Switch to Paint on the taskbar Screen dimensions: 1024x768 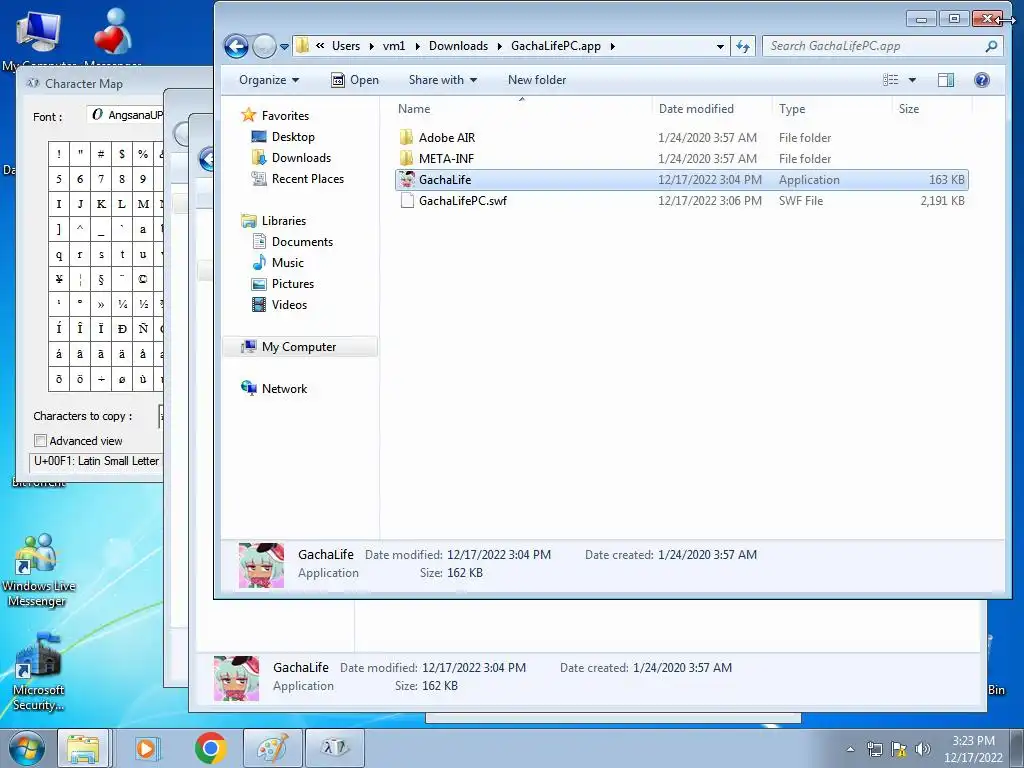click(273, 748)
